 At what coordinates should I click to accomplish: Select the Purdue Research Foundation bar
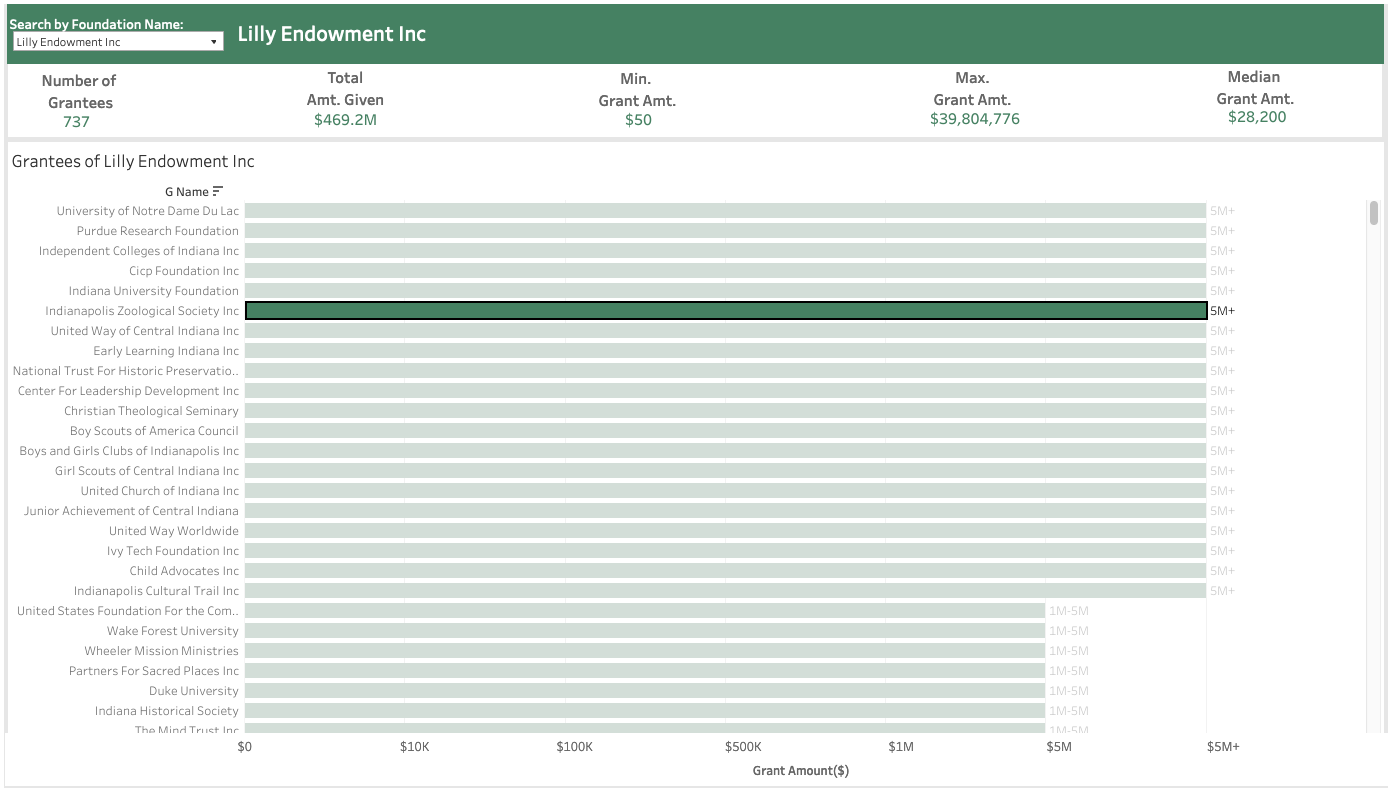click(x=726, y=231)
